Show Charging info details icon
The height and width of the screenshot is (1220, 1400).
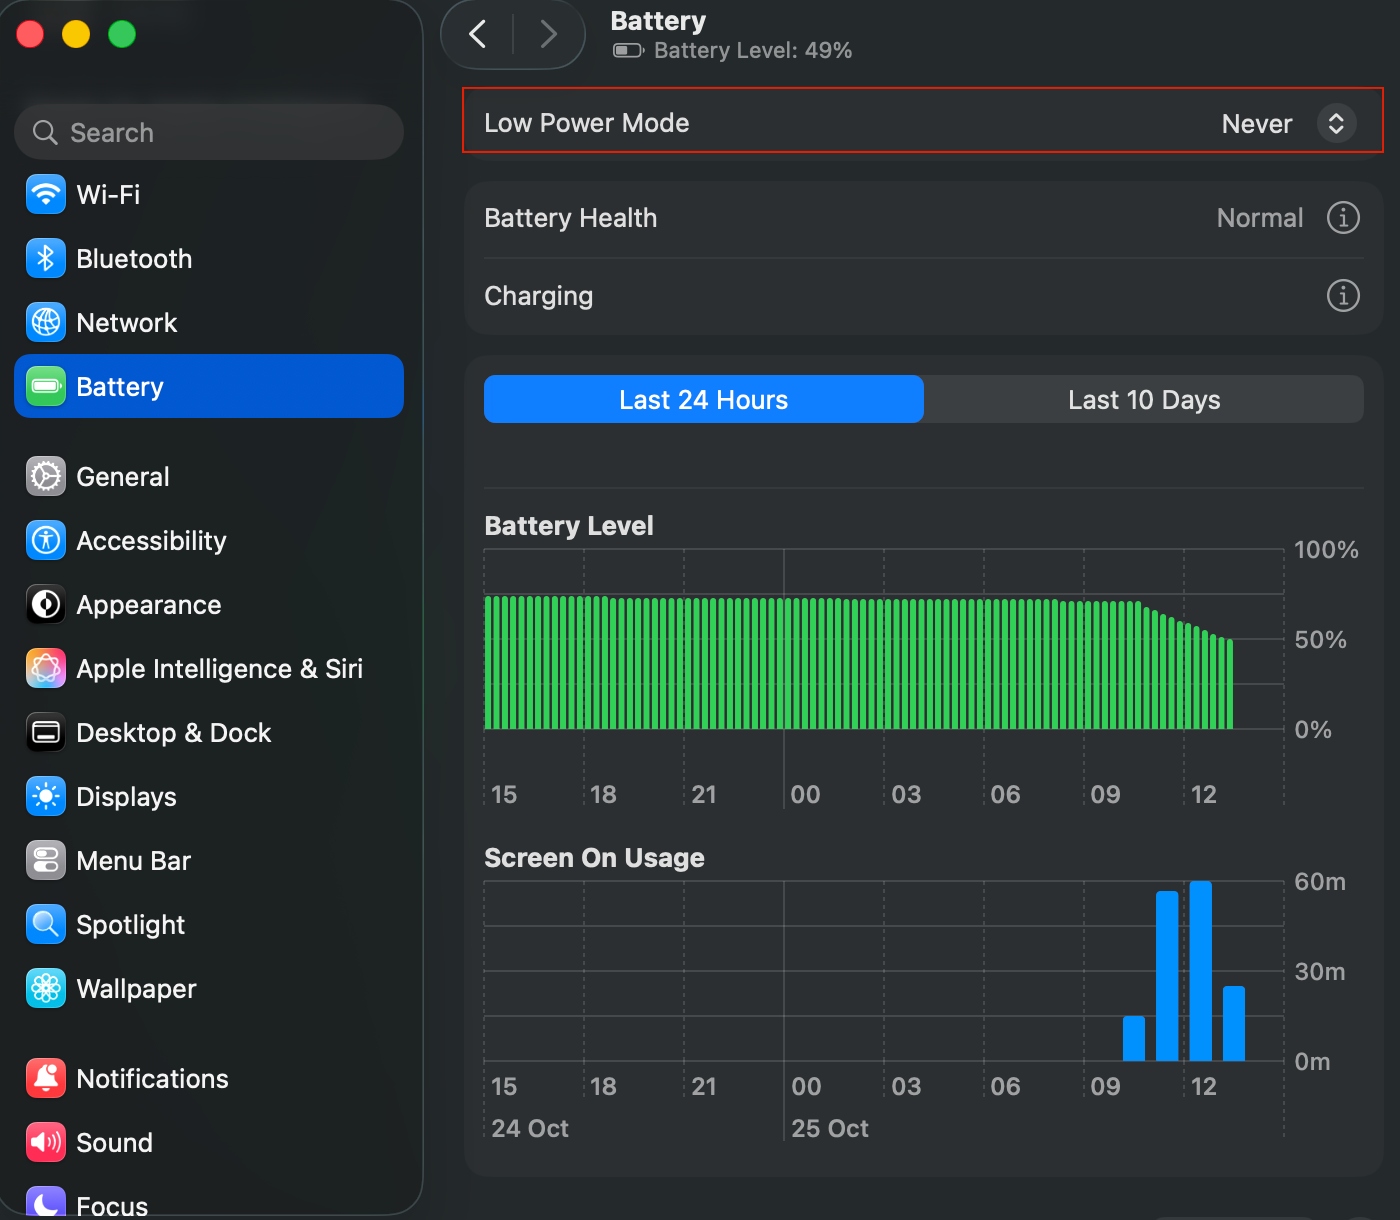1343,295
